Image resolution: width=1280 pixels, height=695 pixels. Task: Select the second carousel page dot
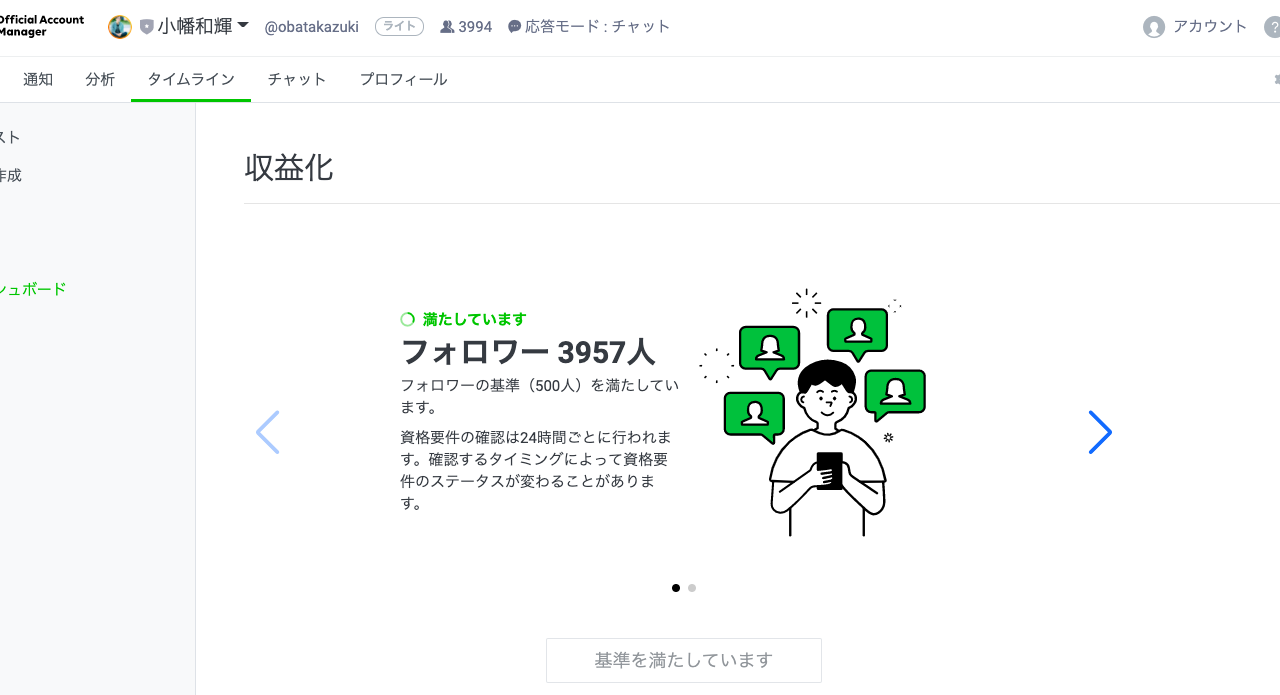click(692, 588)
